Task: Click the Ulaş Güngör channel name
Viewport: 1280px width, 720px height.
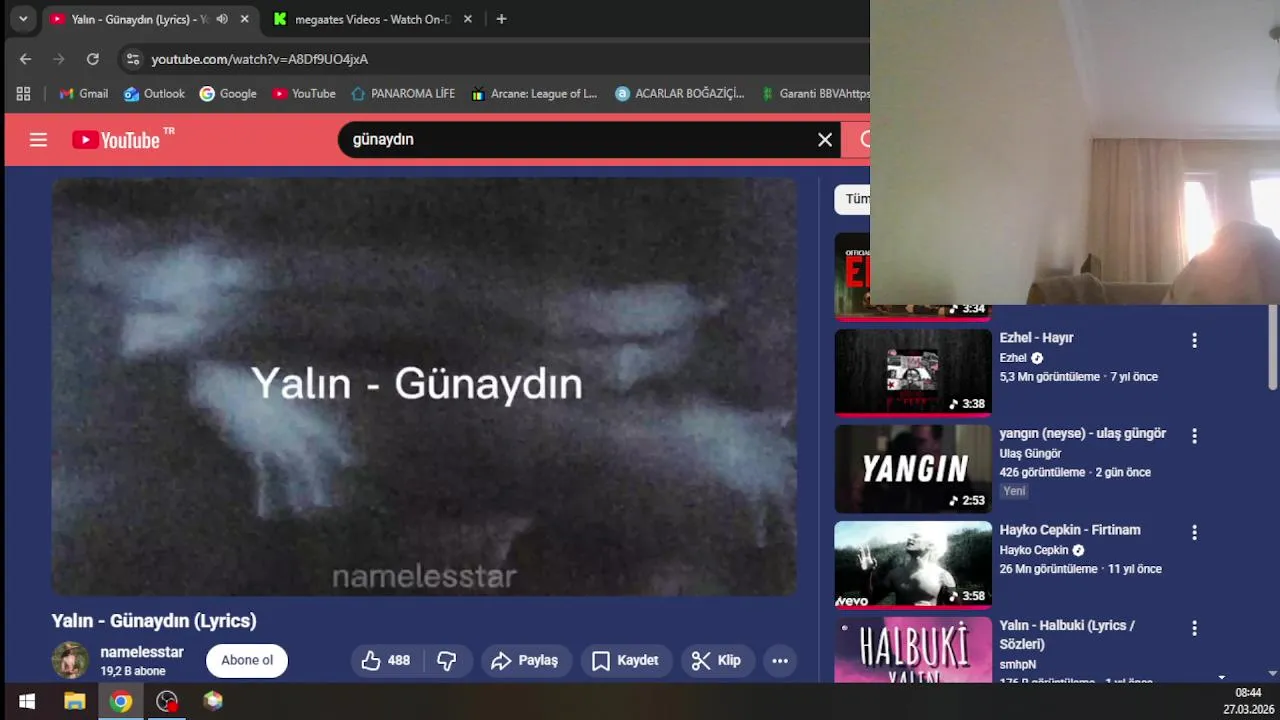Action: point(1030,454)
